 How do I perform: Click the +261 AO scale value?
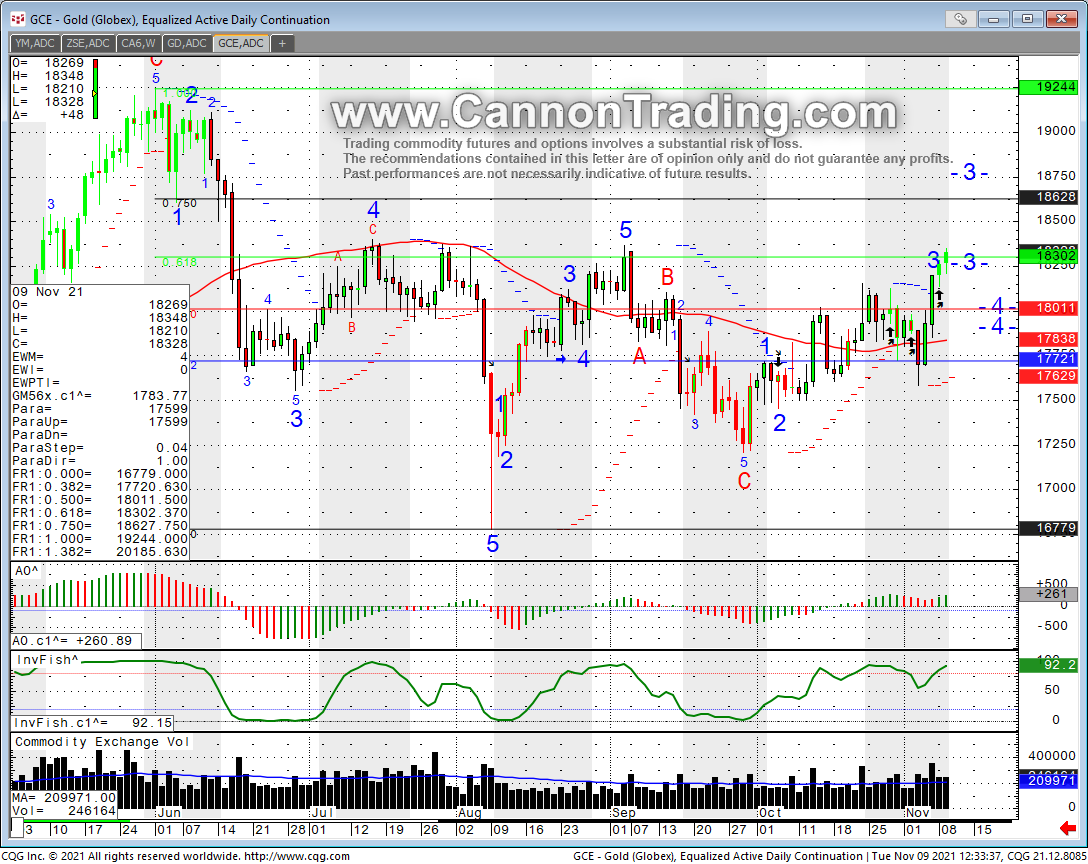click(1047, 594)
